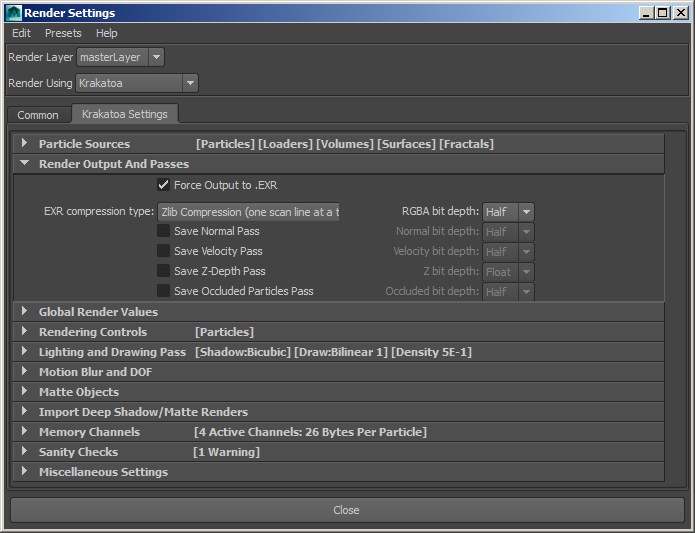Click '[4 Active Channels: 26 Bytes Per Particle]' text
The image size is (695, 533).
[x=310, y=432]
